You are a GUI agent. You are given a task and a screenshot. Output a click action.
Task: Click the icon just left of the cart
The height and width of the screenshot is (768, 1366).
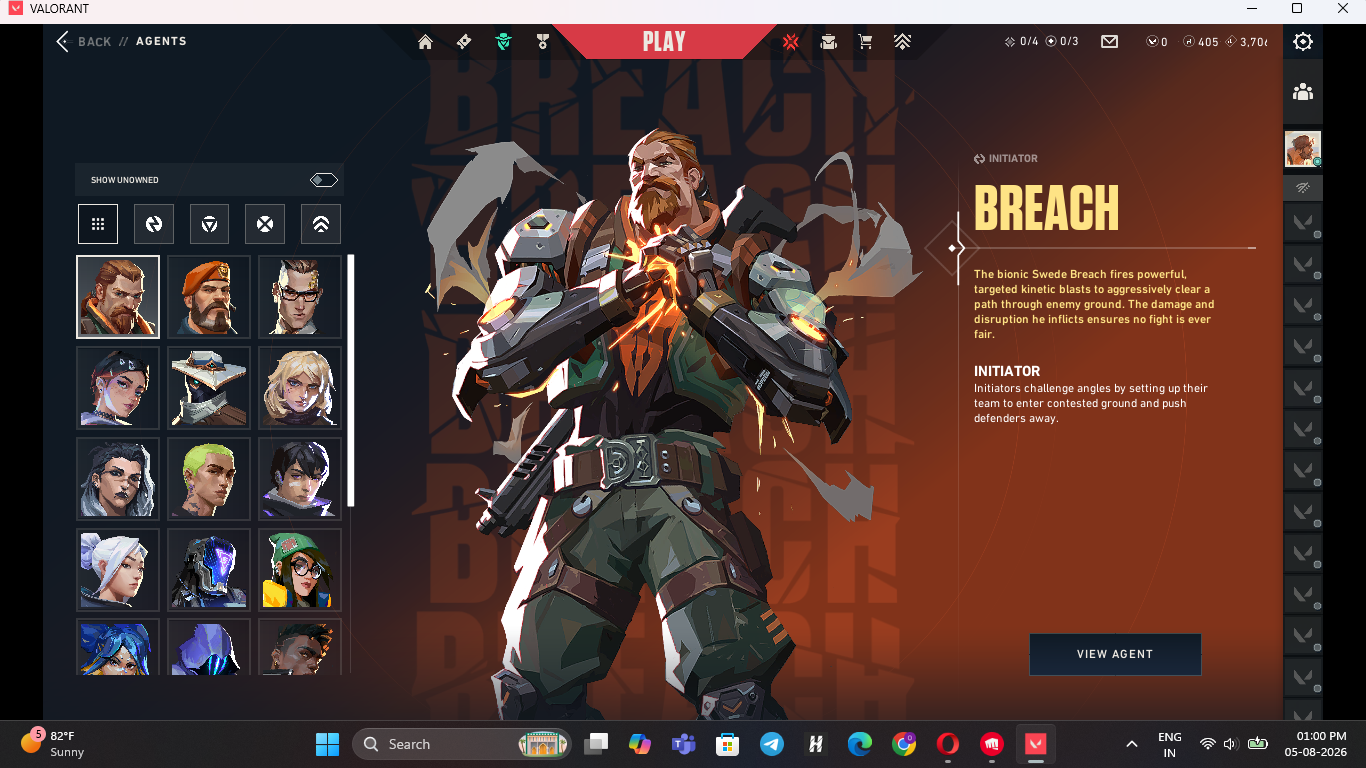pos(828,42)
